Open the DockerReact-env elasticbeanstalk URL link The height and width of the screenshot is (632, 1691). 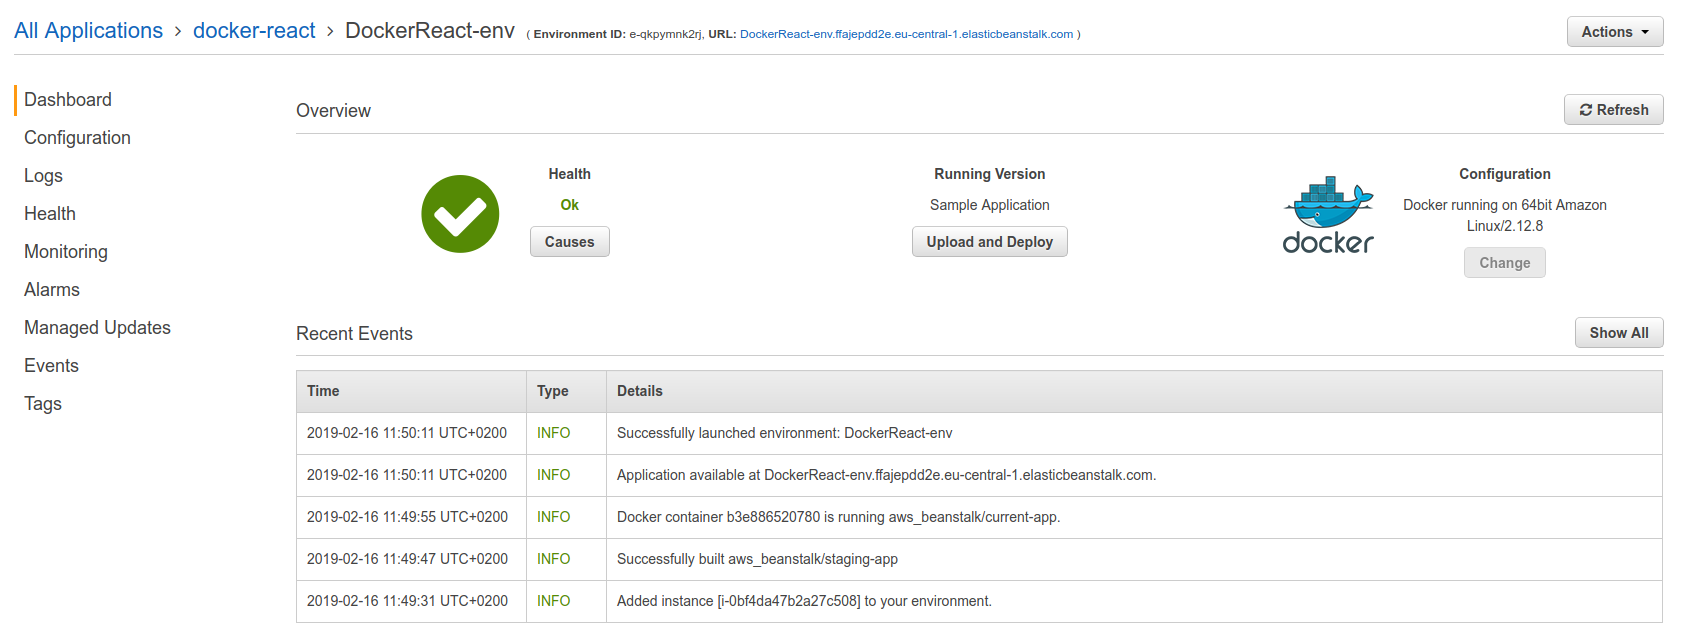pyautogui.click(x=906, y=34)
